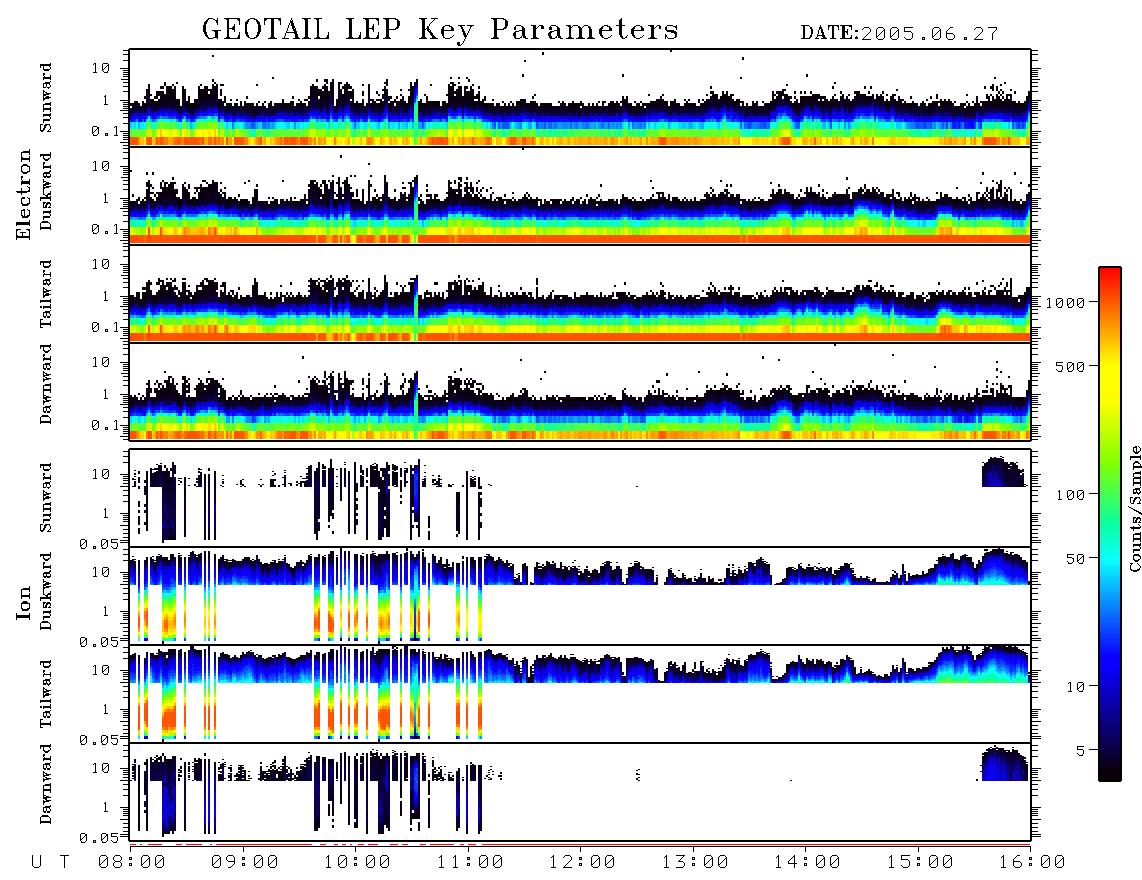Click the 12:00 time tick label
Screen dimensions: 1142x880
(582, 863)
